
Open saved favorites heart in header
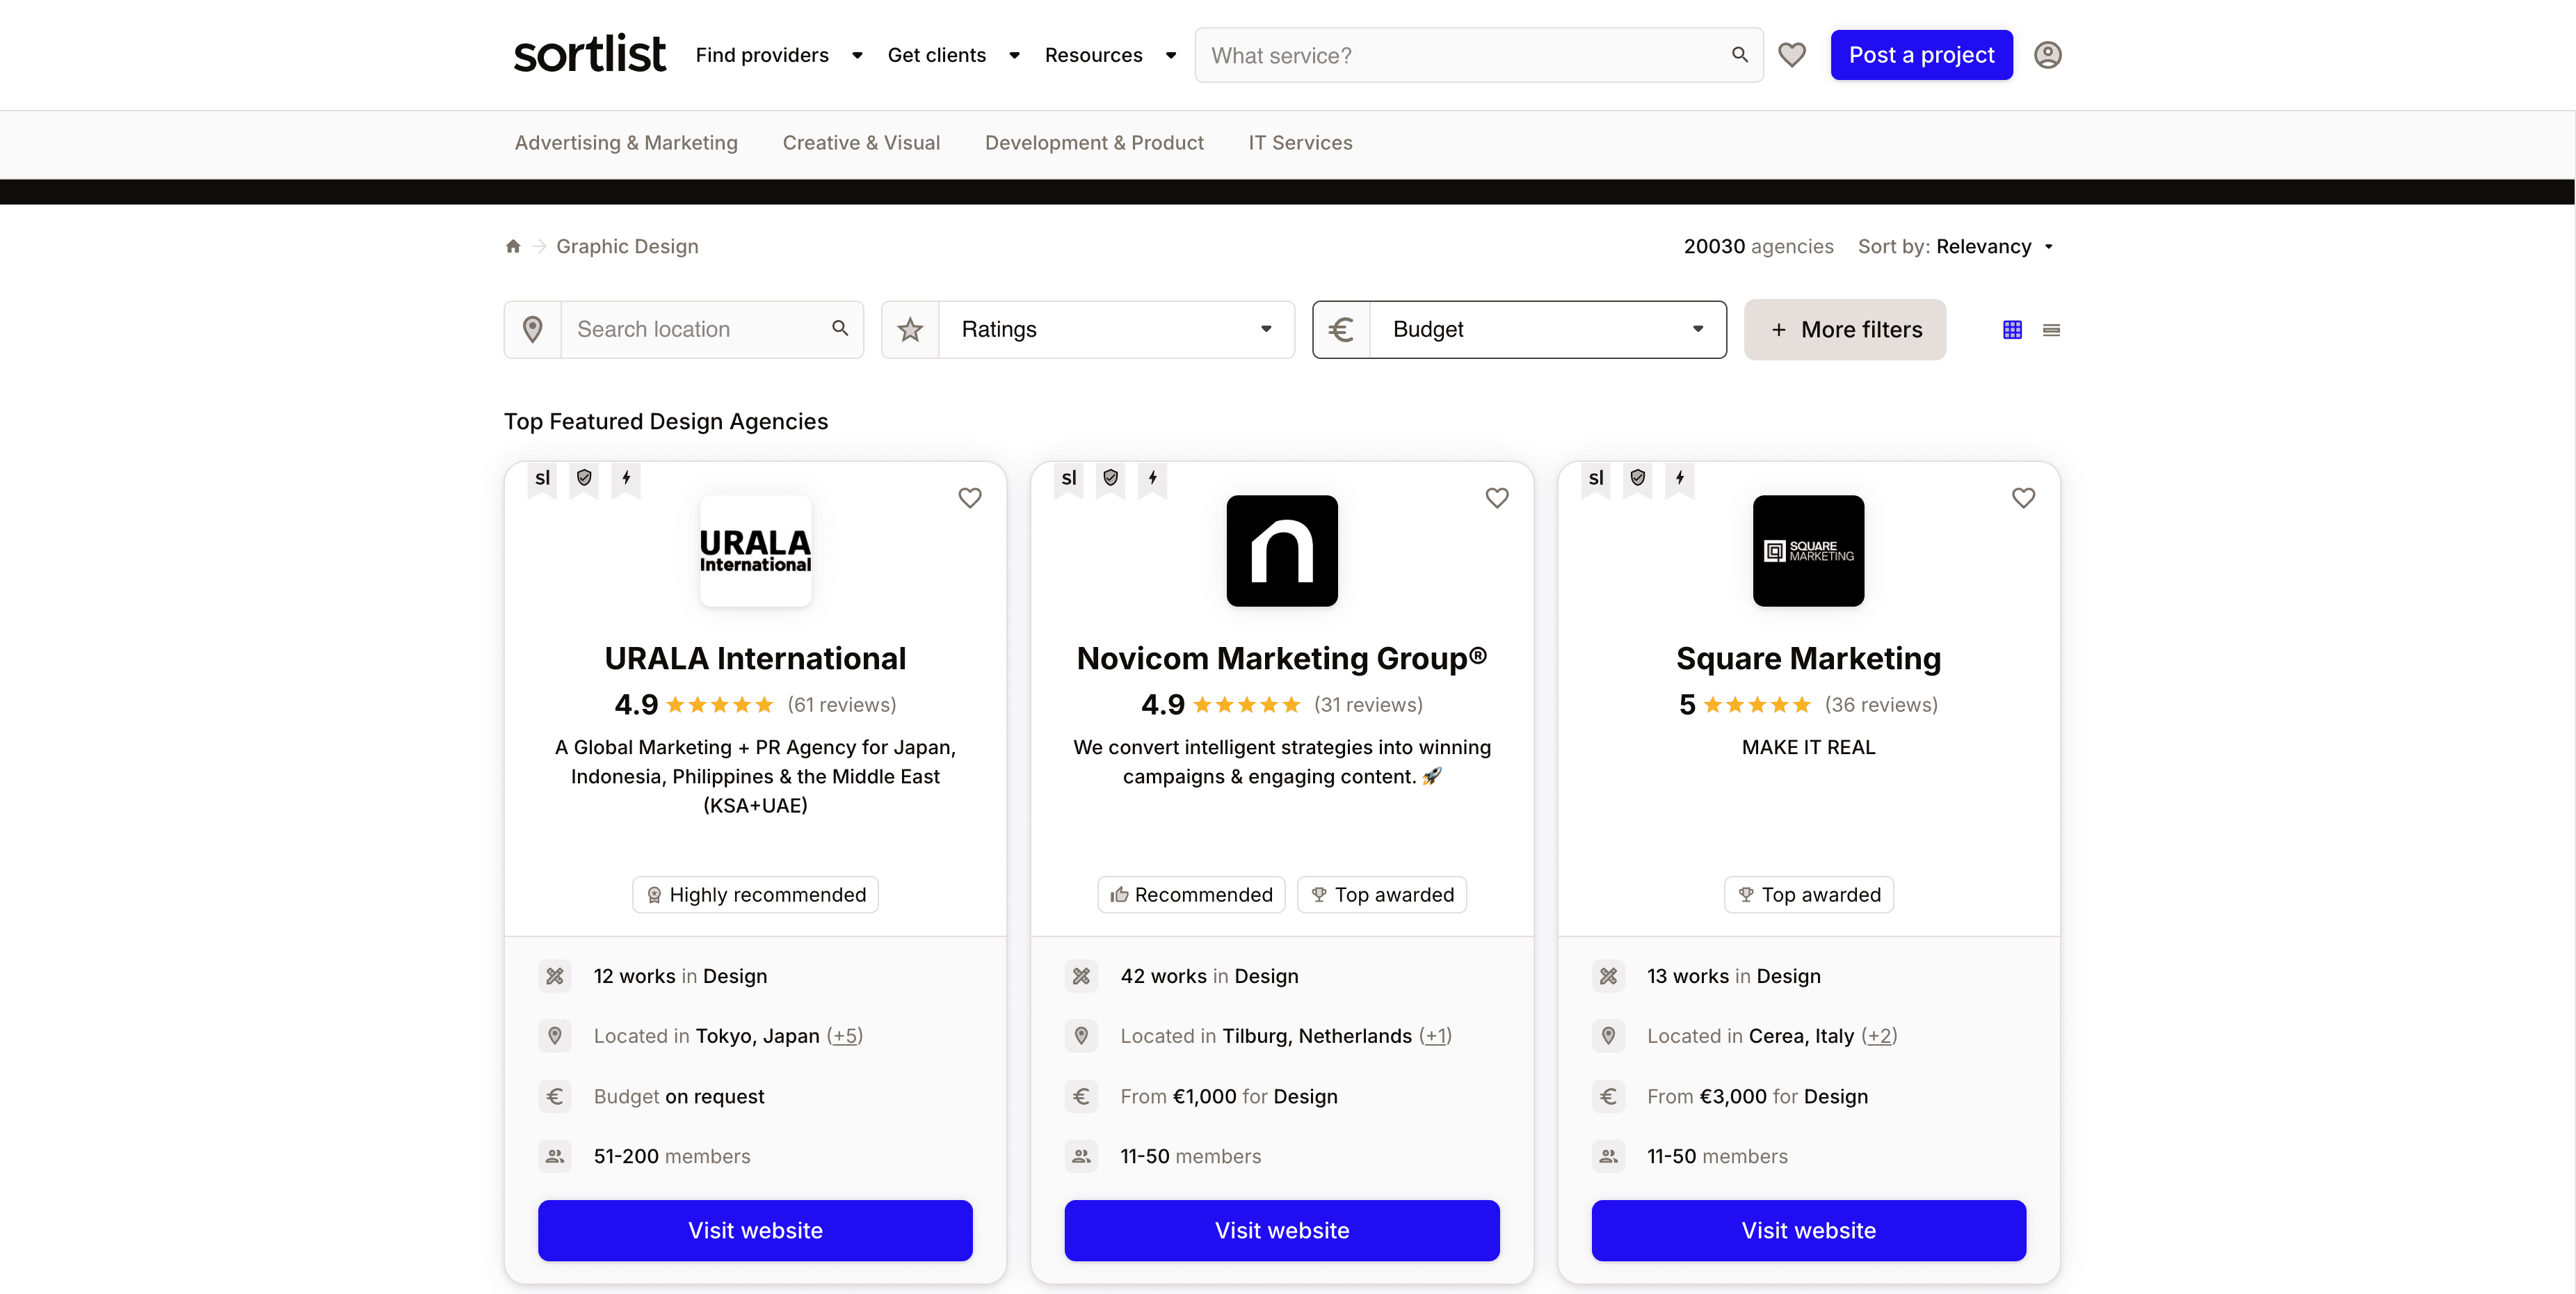coord(1791,55)
